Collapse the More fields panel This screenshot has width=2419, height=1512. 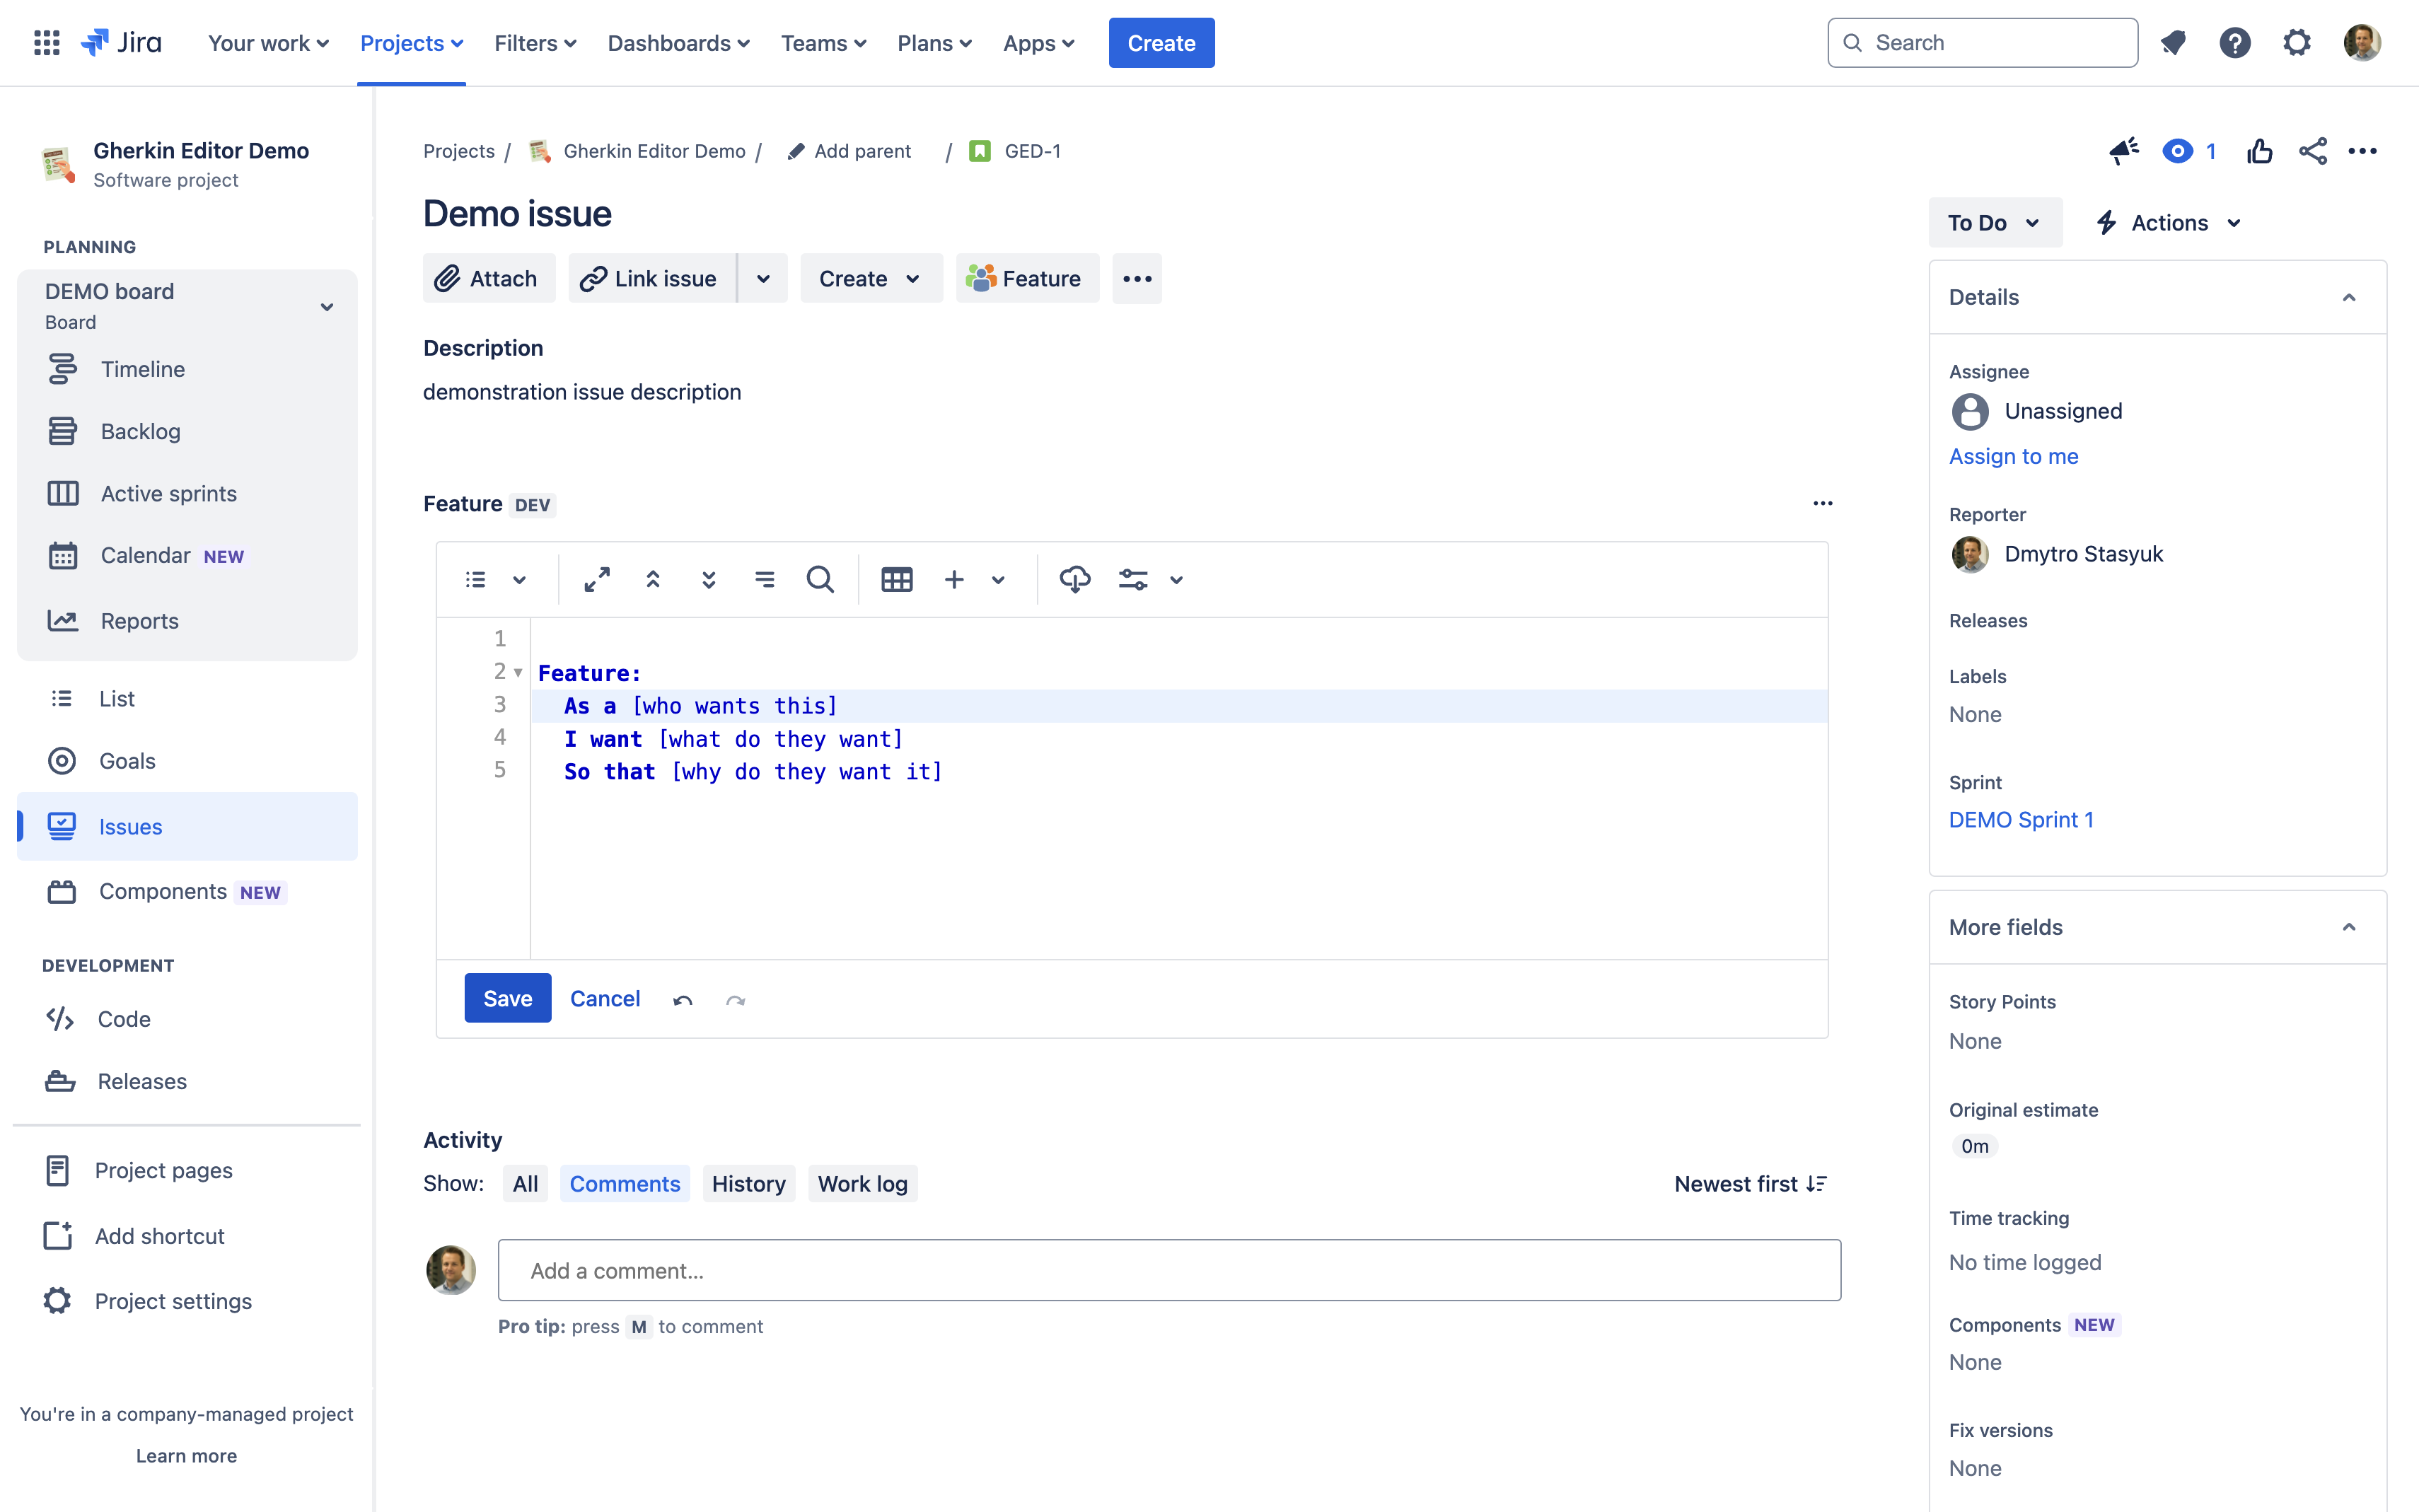point(2349,927)
